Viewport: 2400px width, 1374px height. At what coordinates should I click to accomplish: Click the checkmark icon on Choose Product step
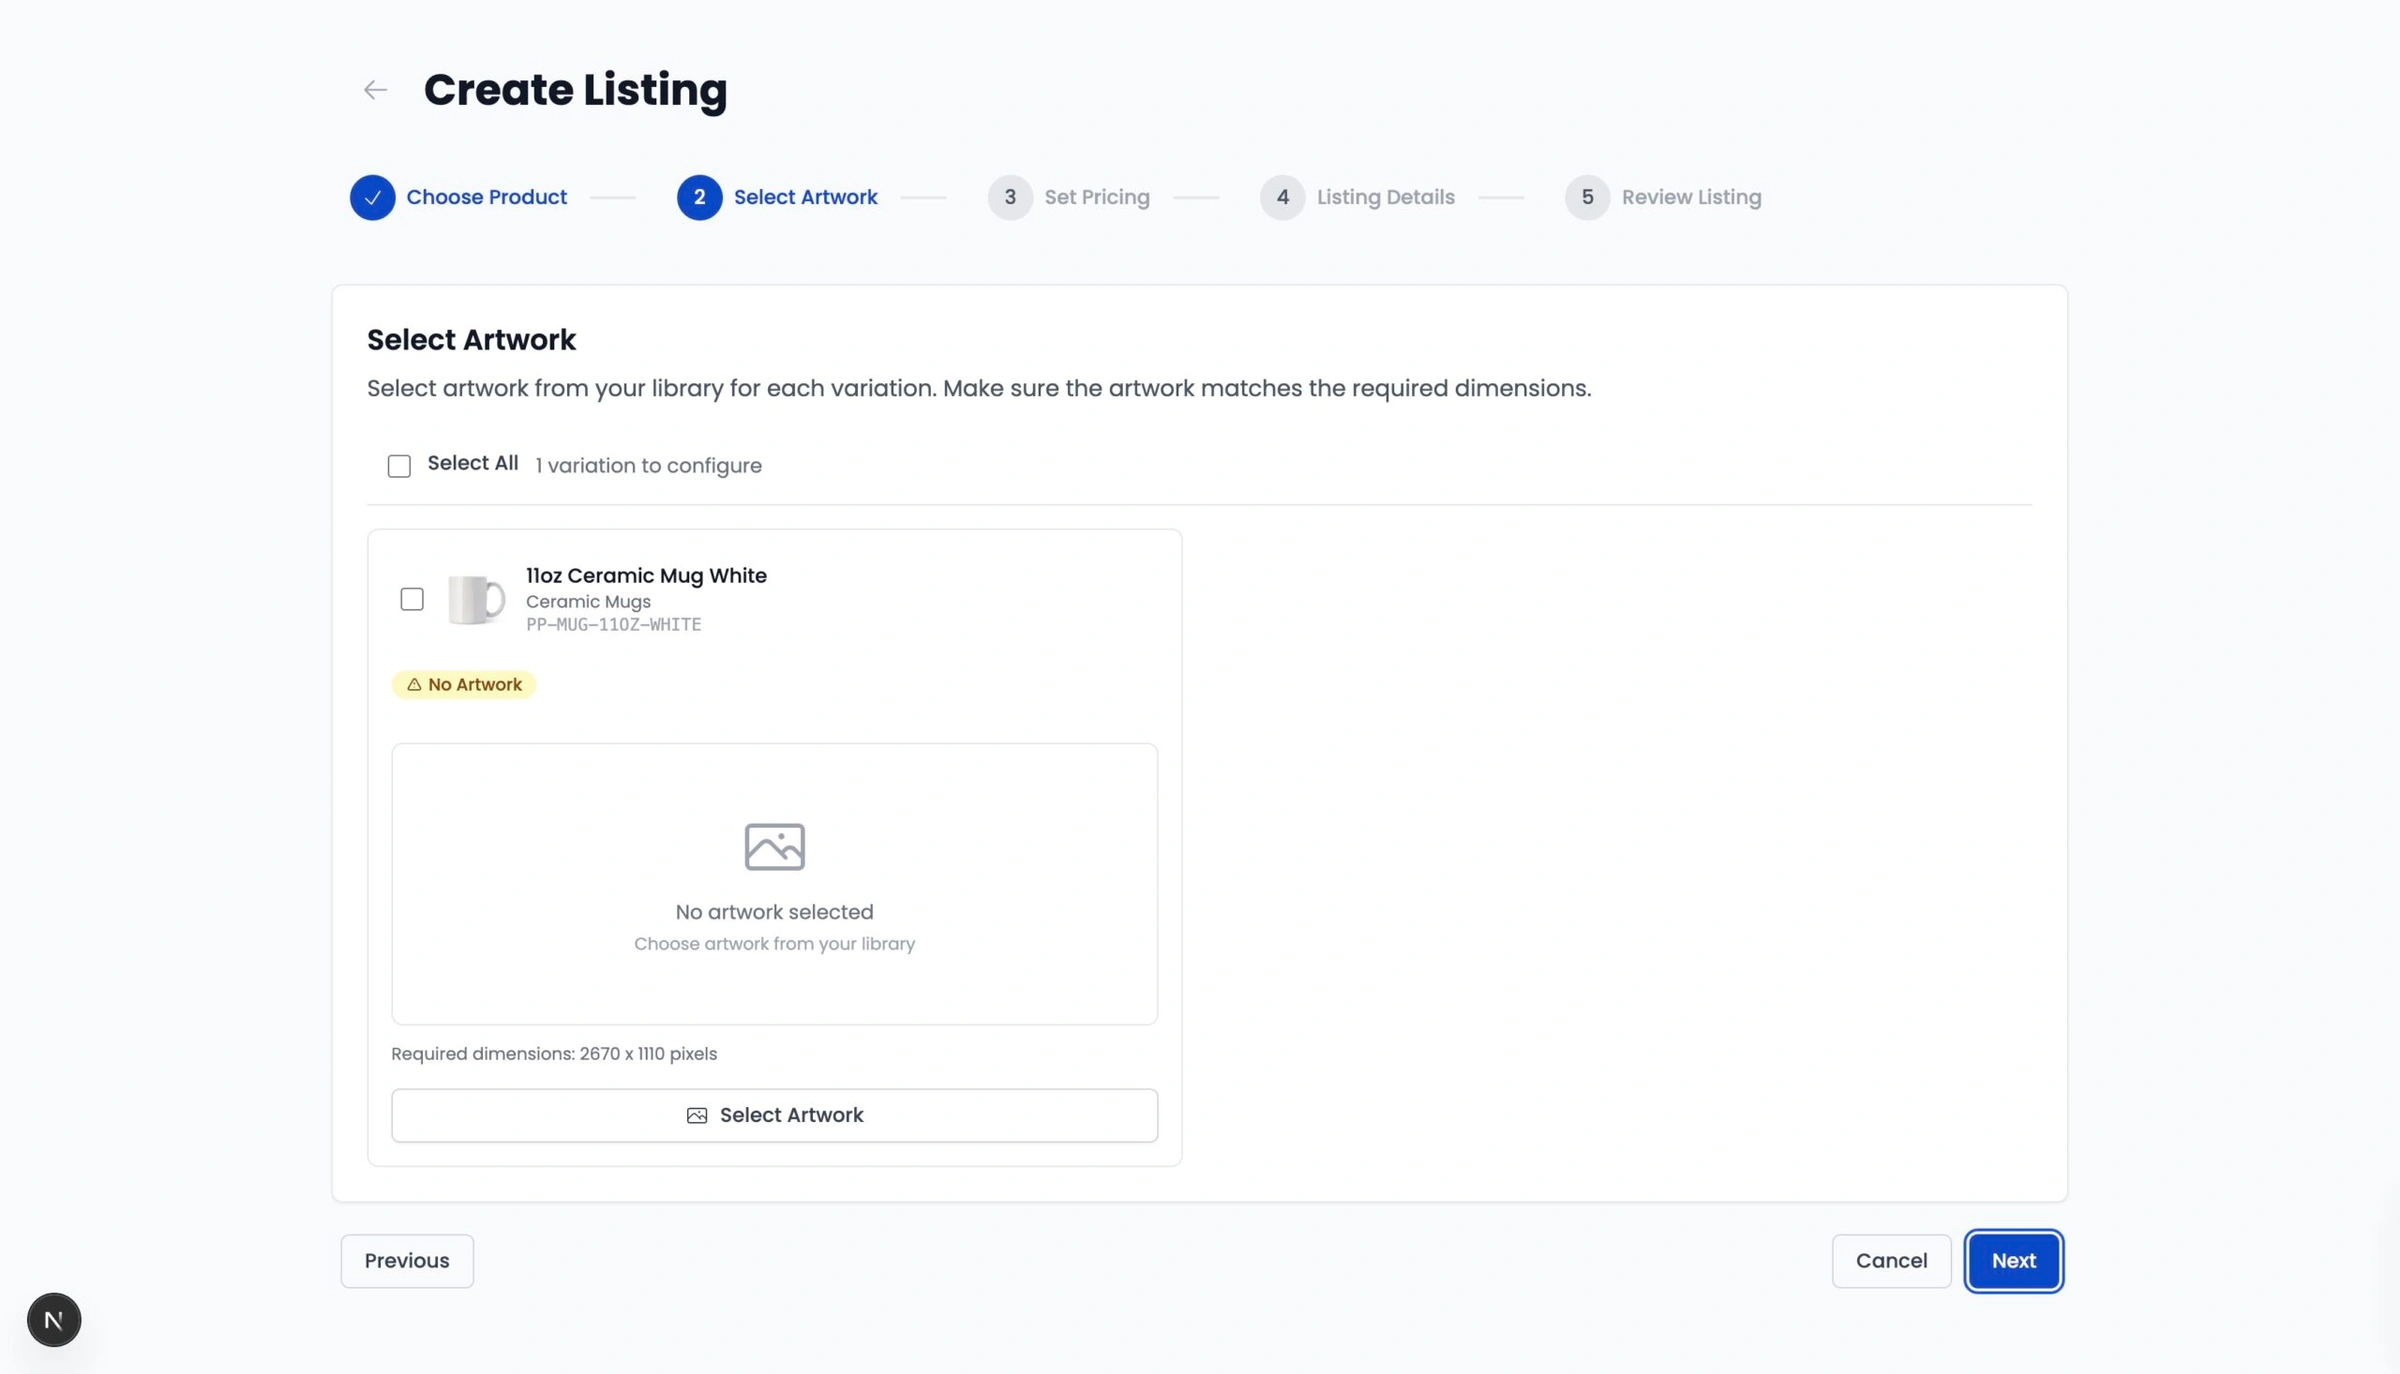pos(372,197)
